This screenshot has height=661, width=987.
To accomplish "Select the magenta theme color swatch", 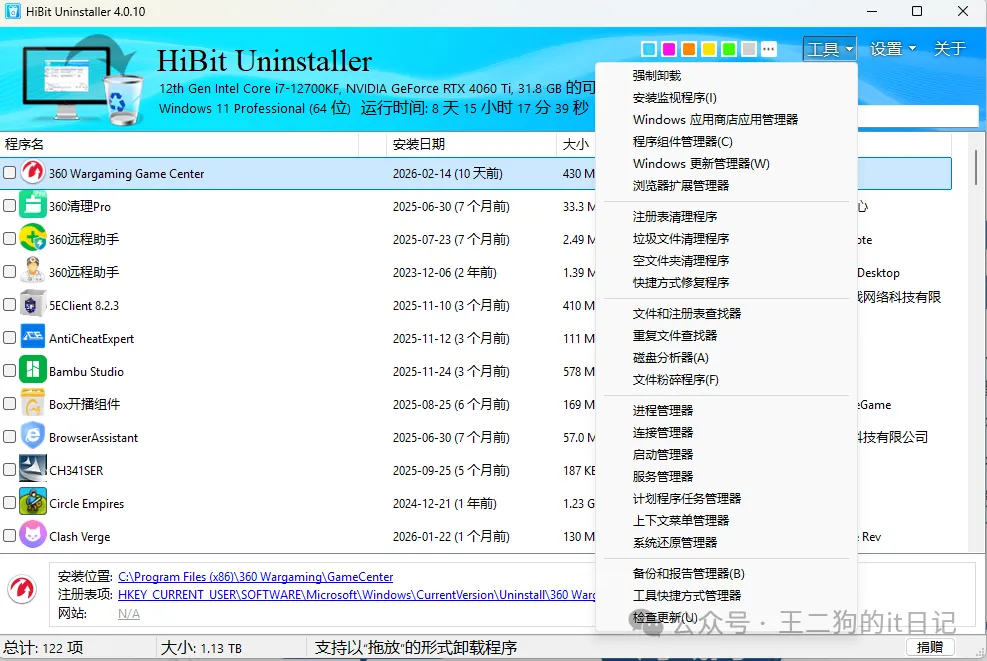I will click(x=669, y=49).
